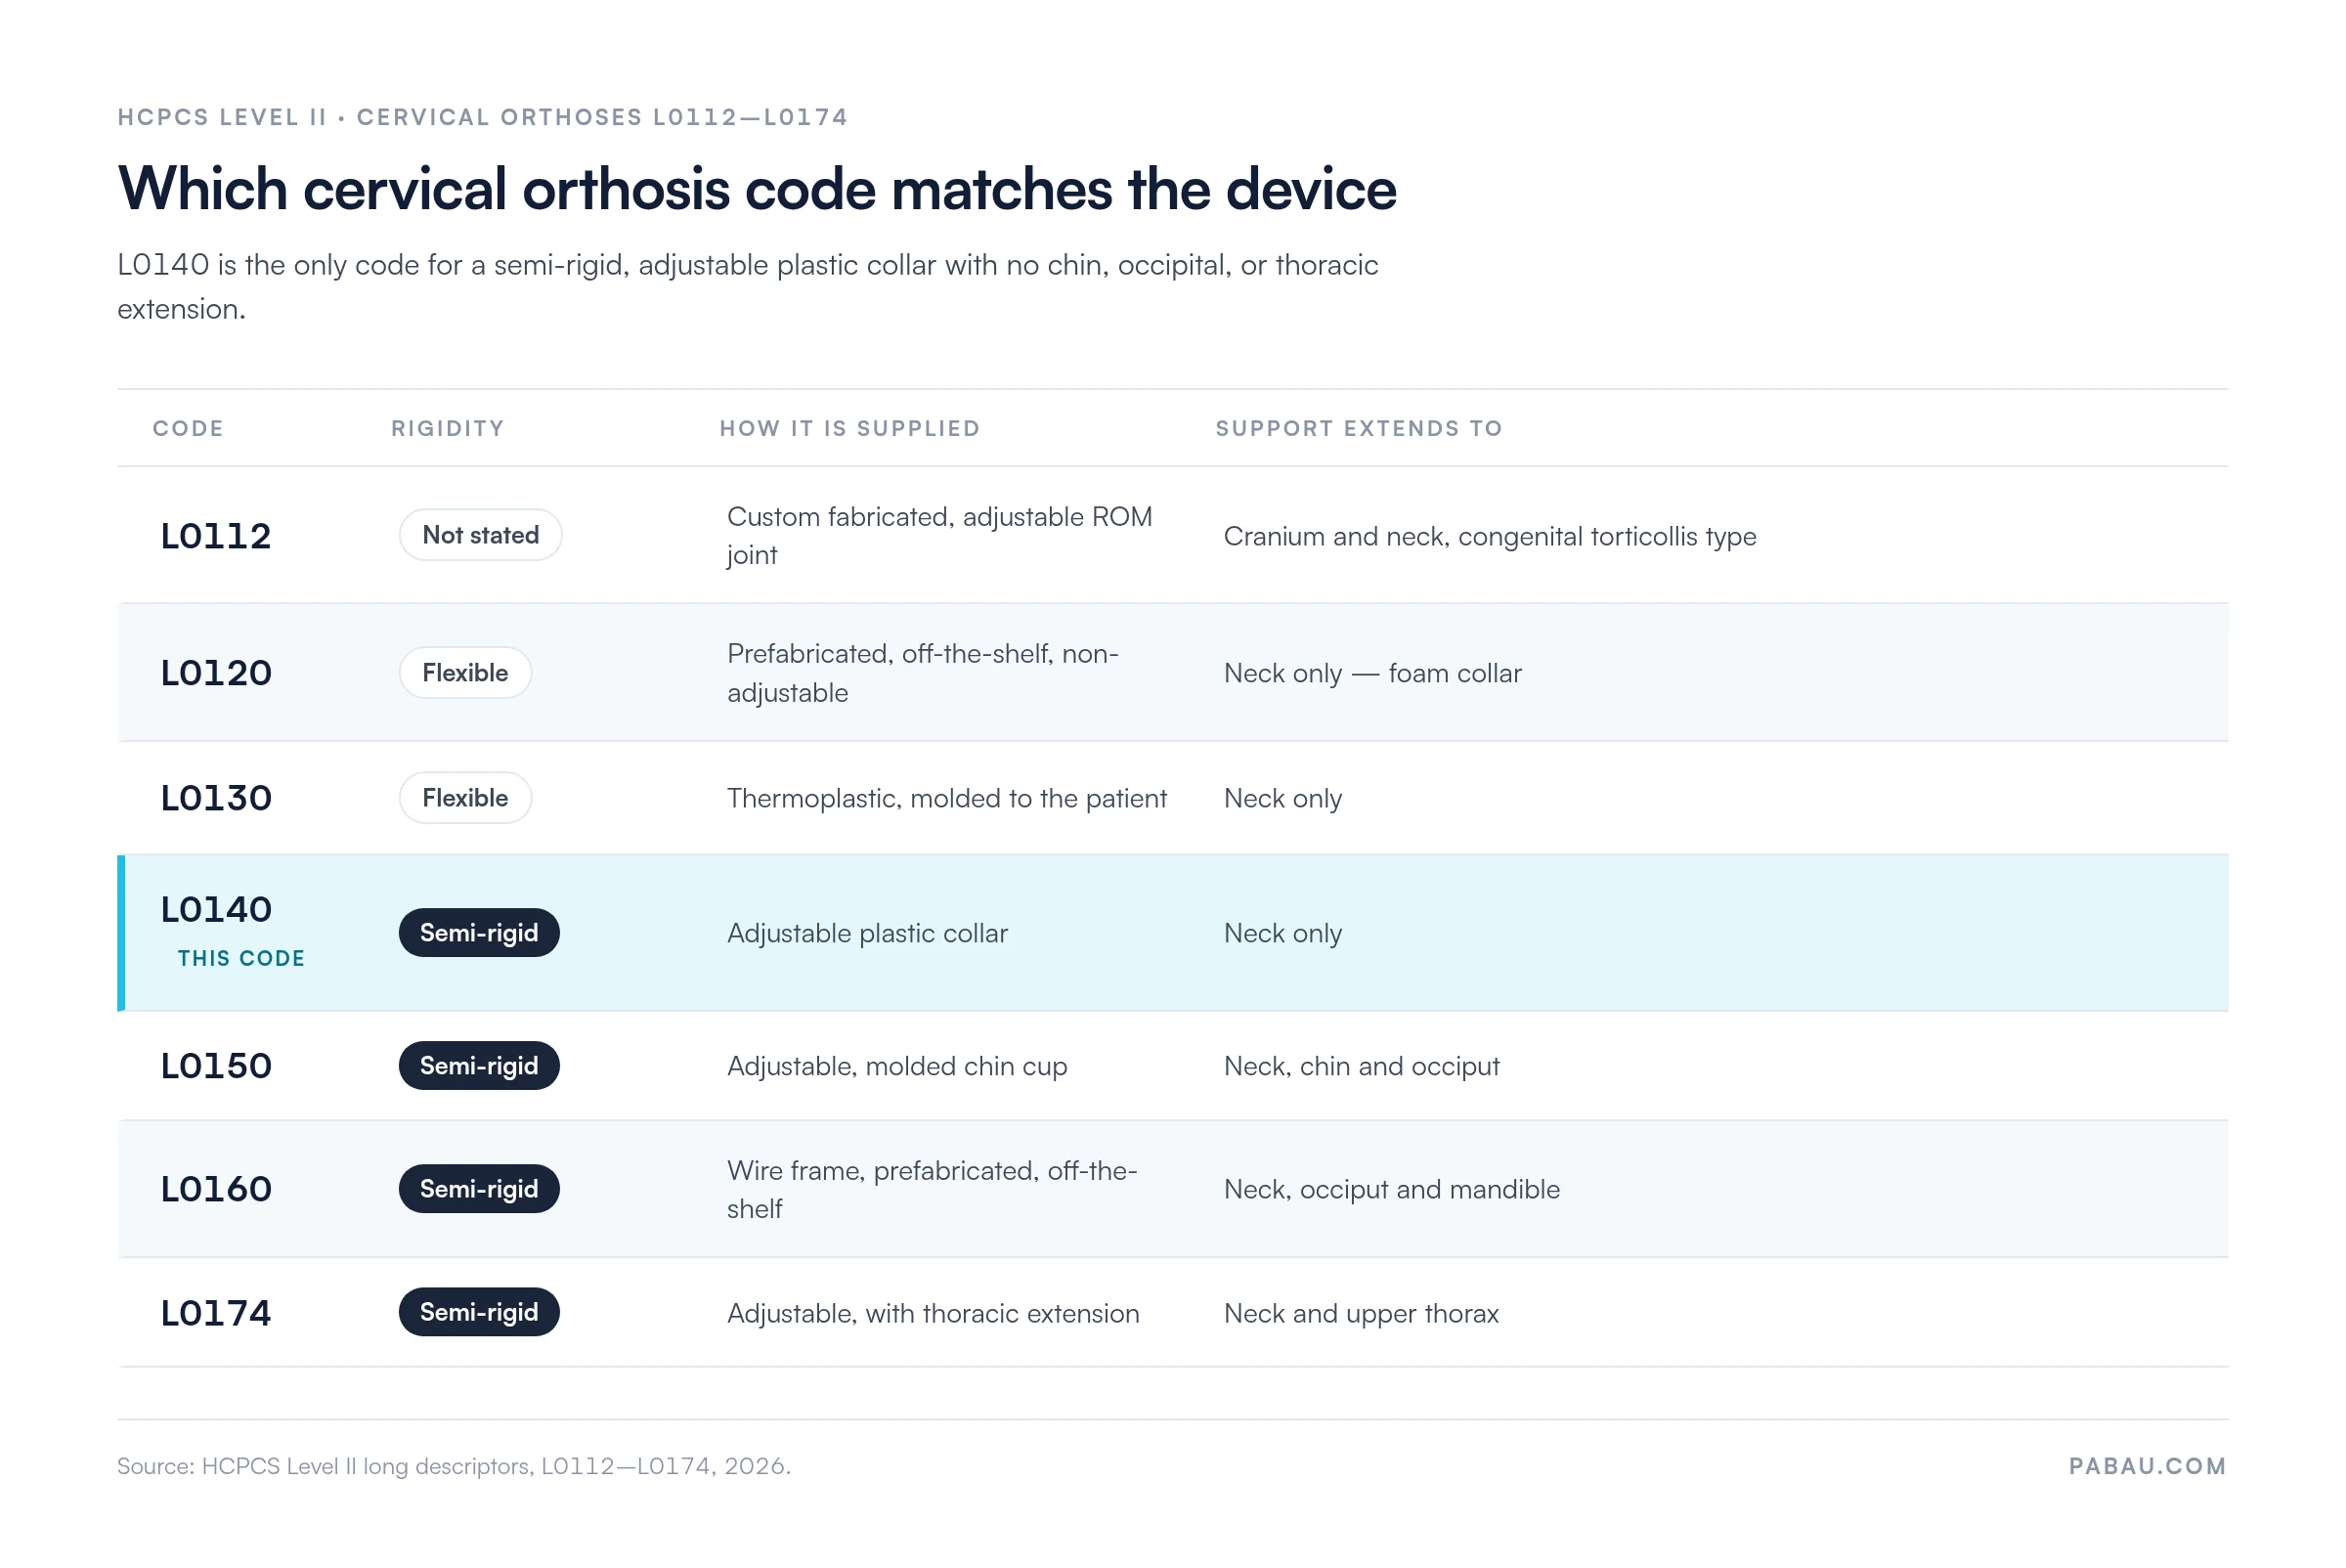The height and width of the screenshot is (1568, 2346).
Task: Click the CODE column header
Action: 188,428
